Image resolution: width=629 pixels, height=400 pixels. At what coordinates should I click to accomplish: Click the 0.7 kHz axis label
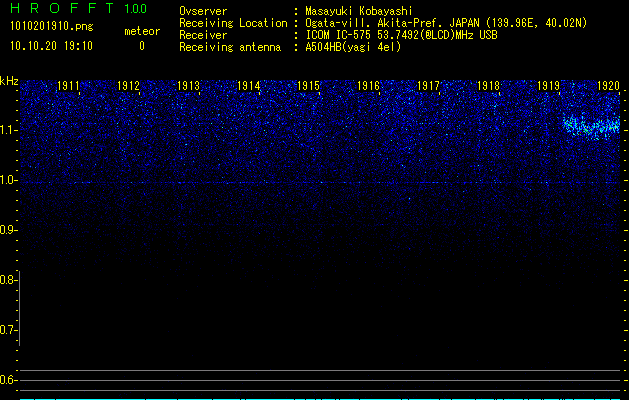coord(8,330)
